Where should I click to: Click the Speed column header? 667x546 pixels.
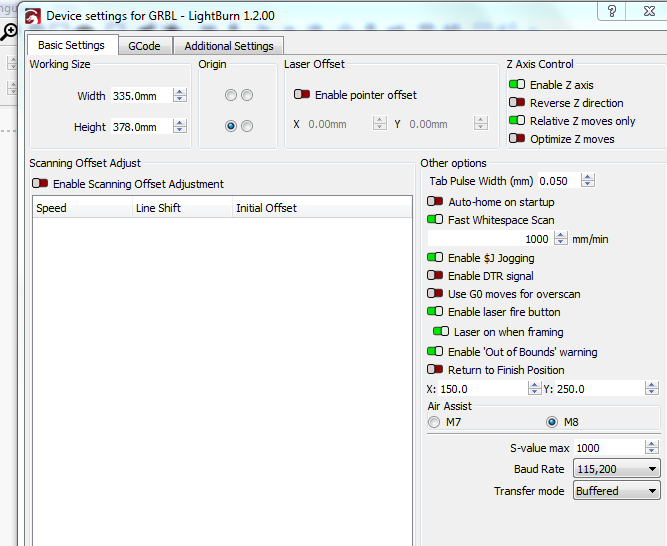click(83, 208)
